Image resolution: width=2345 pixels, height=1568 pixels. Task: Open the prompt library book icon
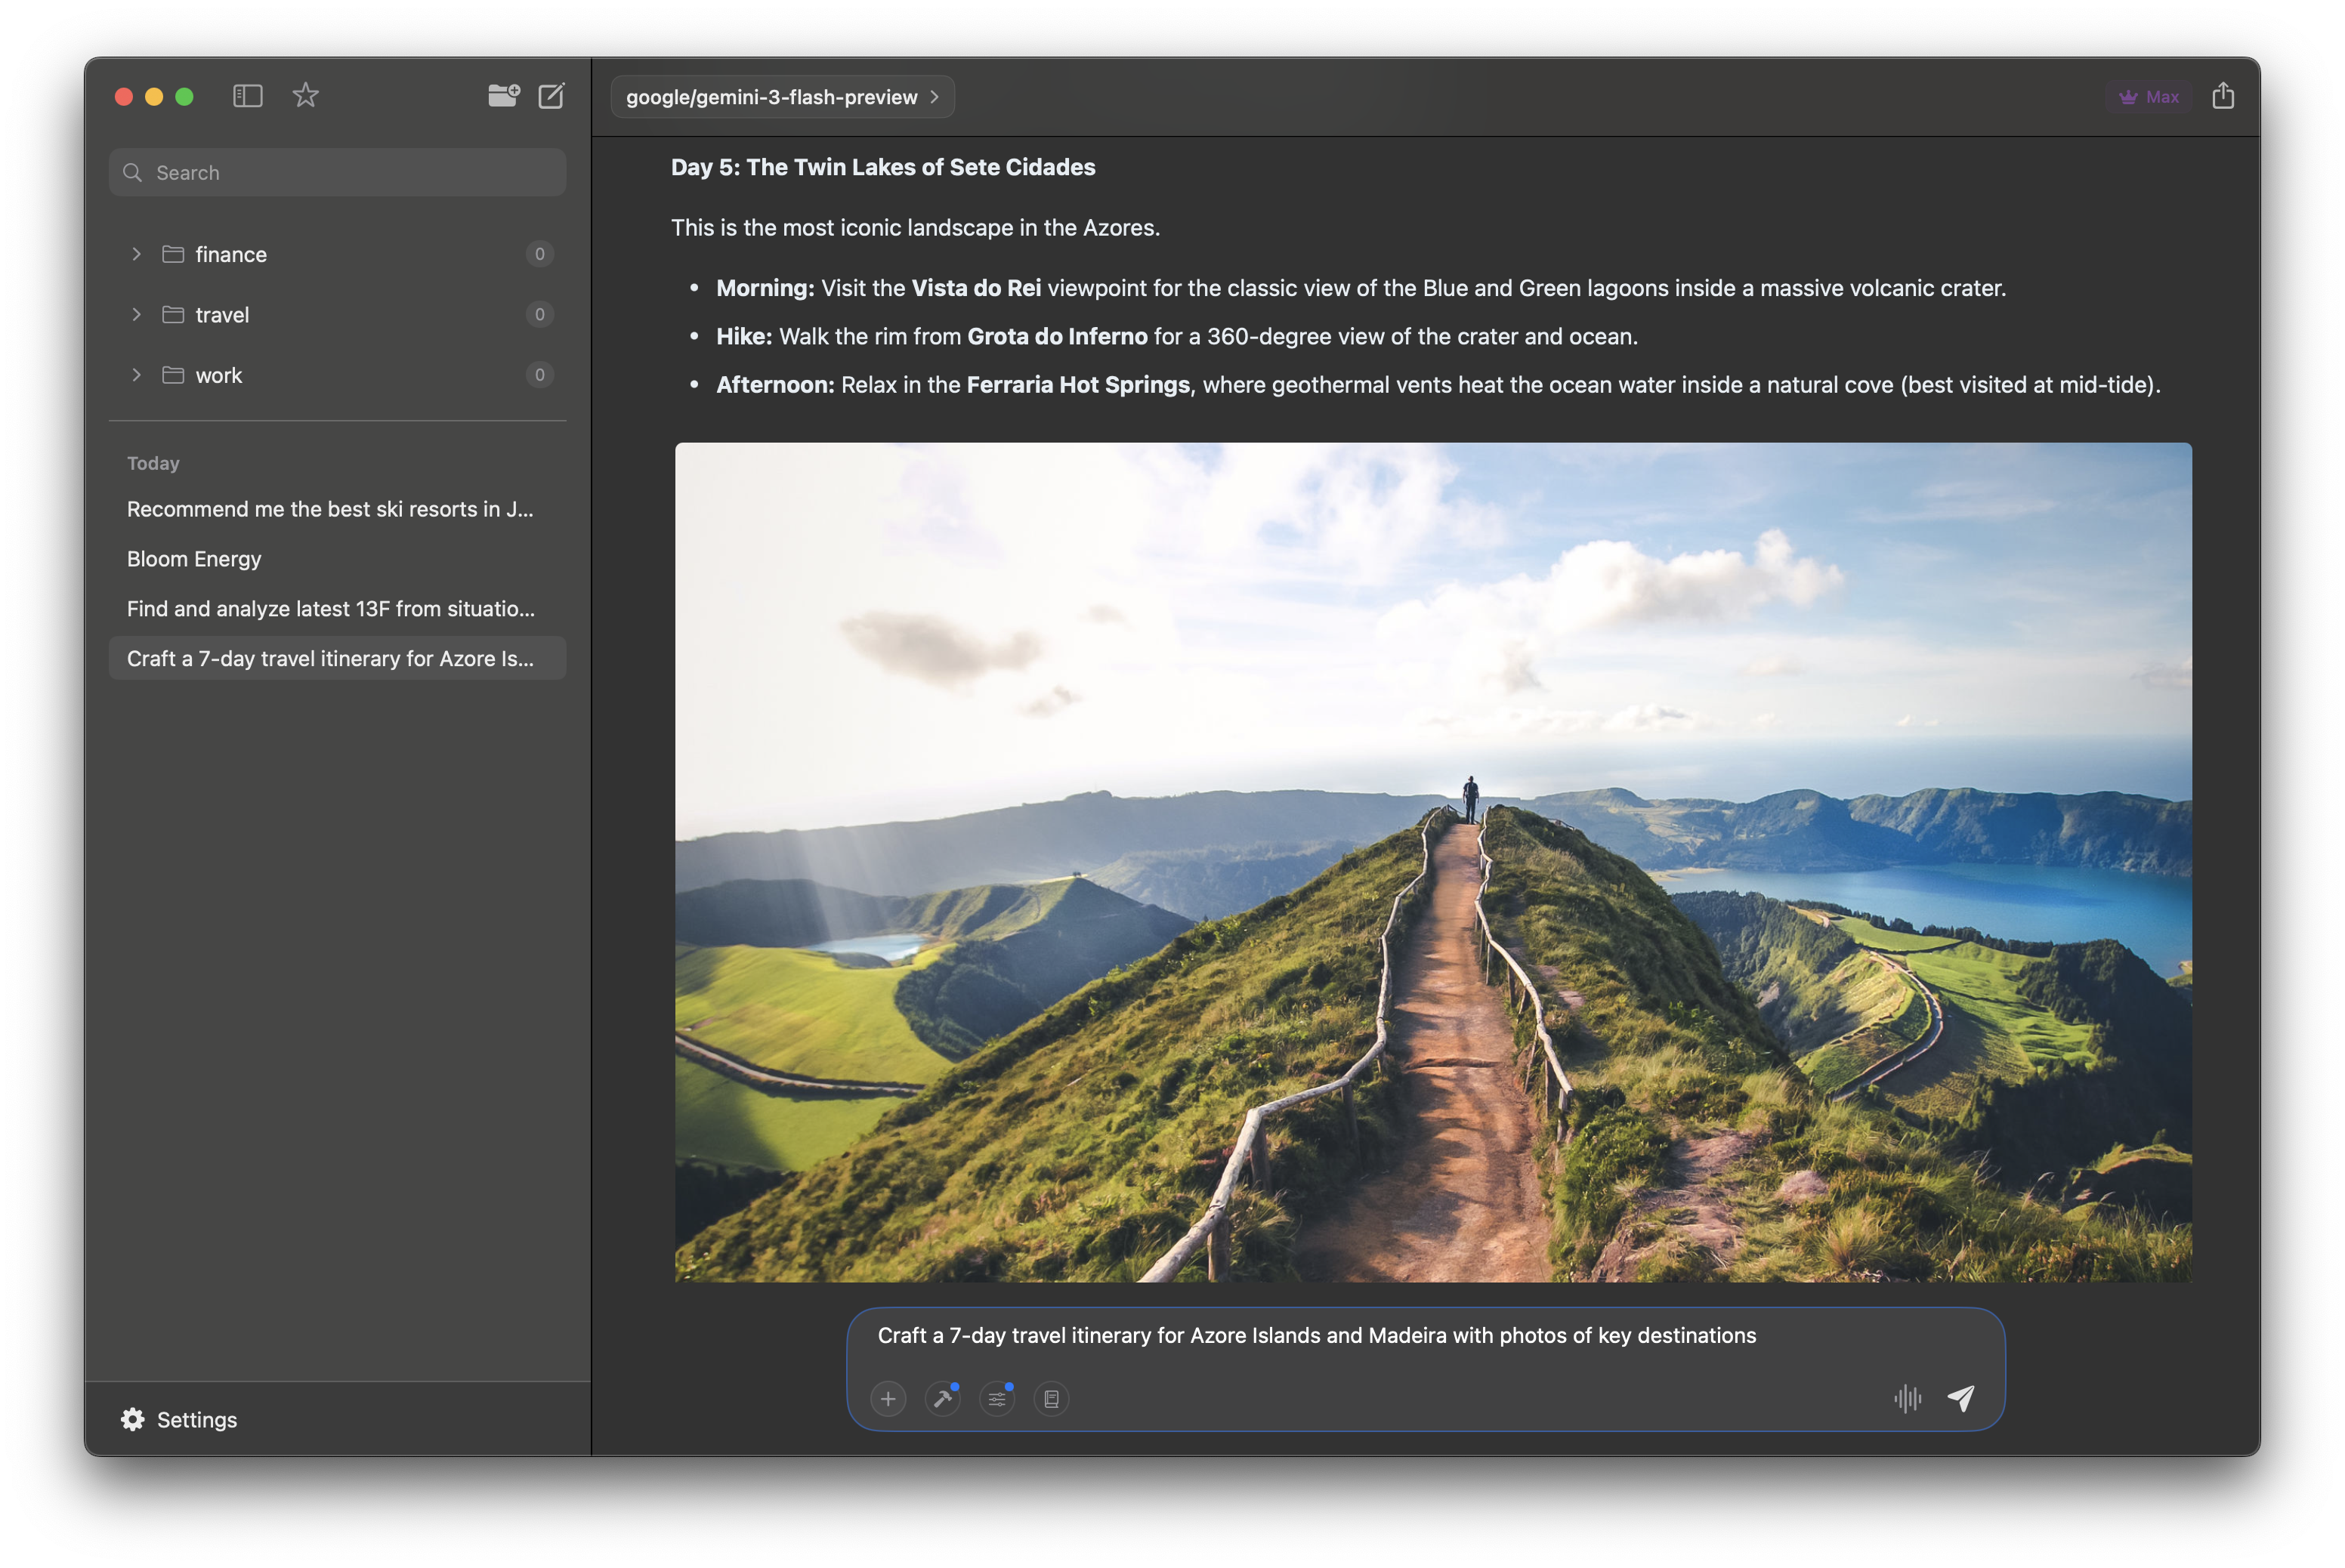[x=1051, y=1399]
